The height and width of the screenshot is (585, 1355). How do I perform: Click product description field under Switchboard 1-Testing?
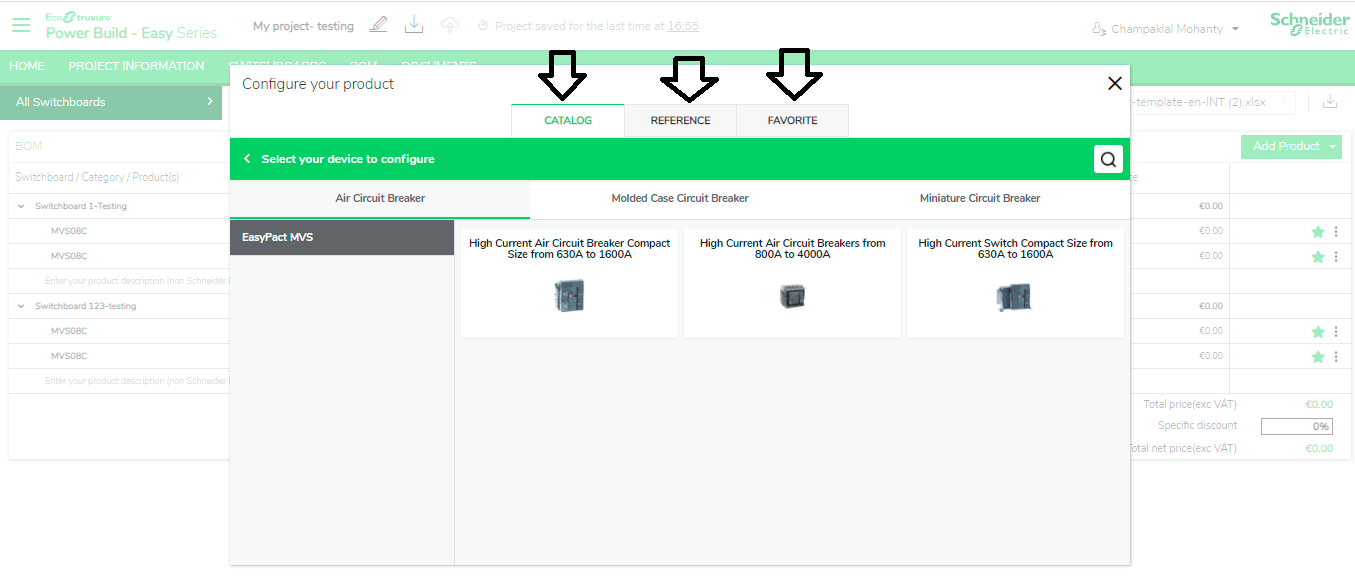(138, 281)
